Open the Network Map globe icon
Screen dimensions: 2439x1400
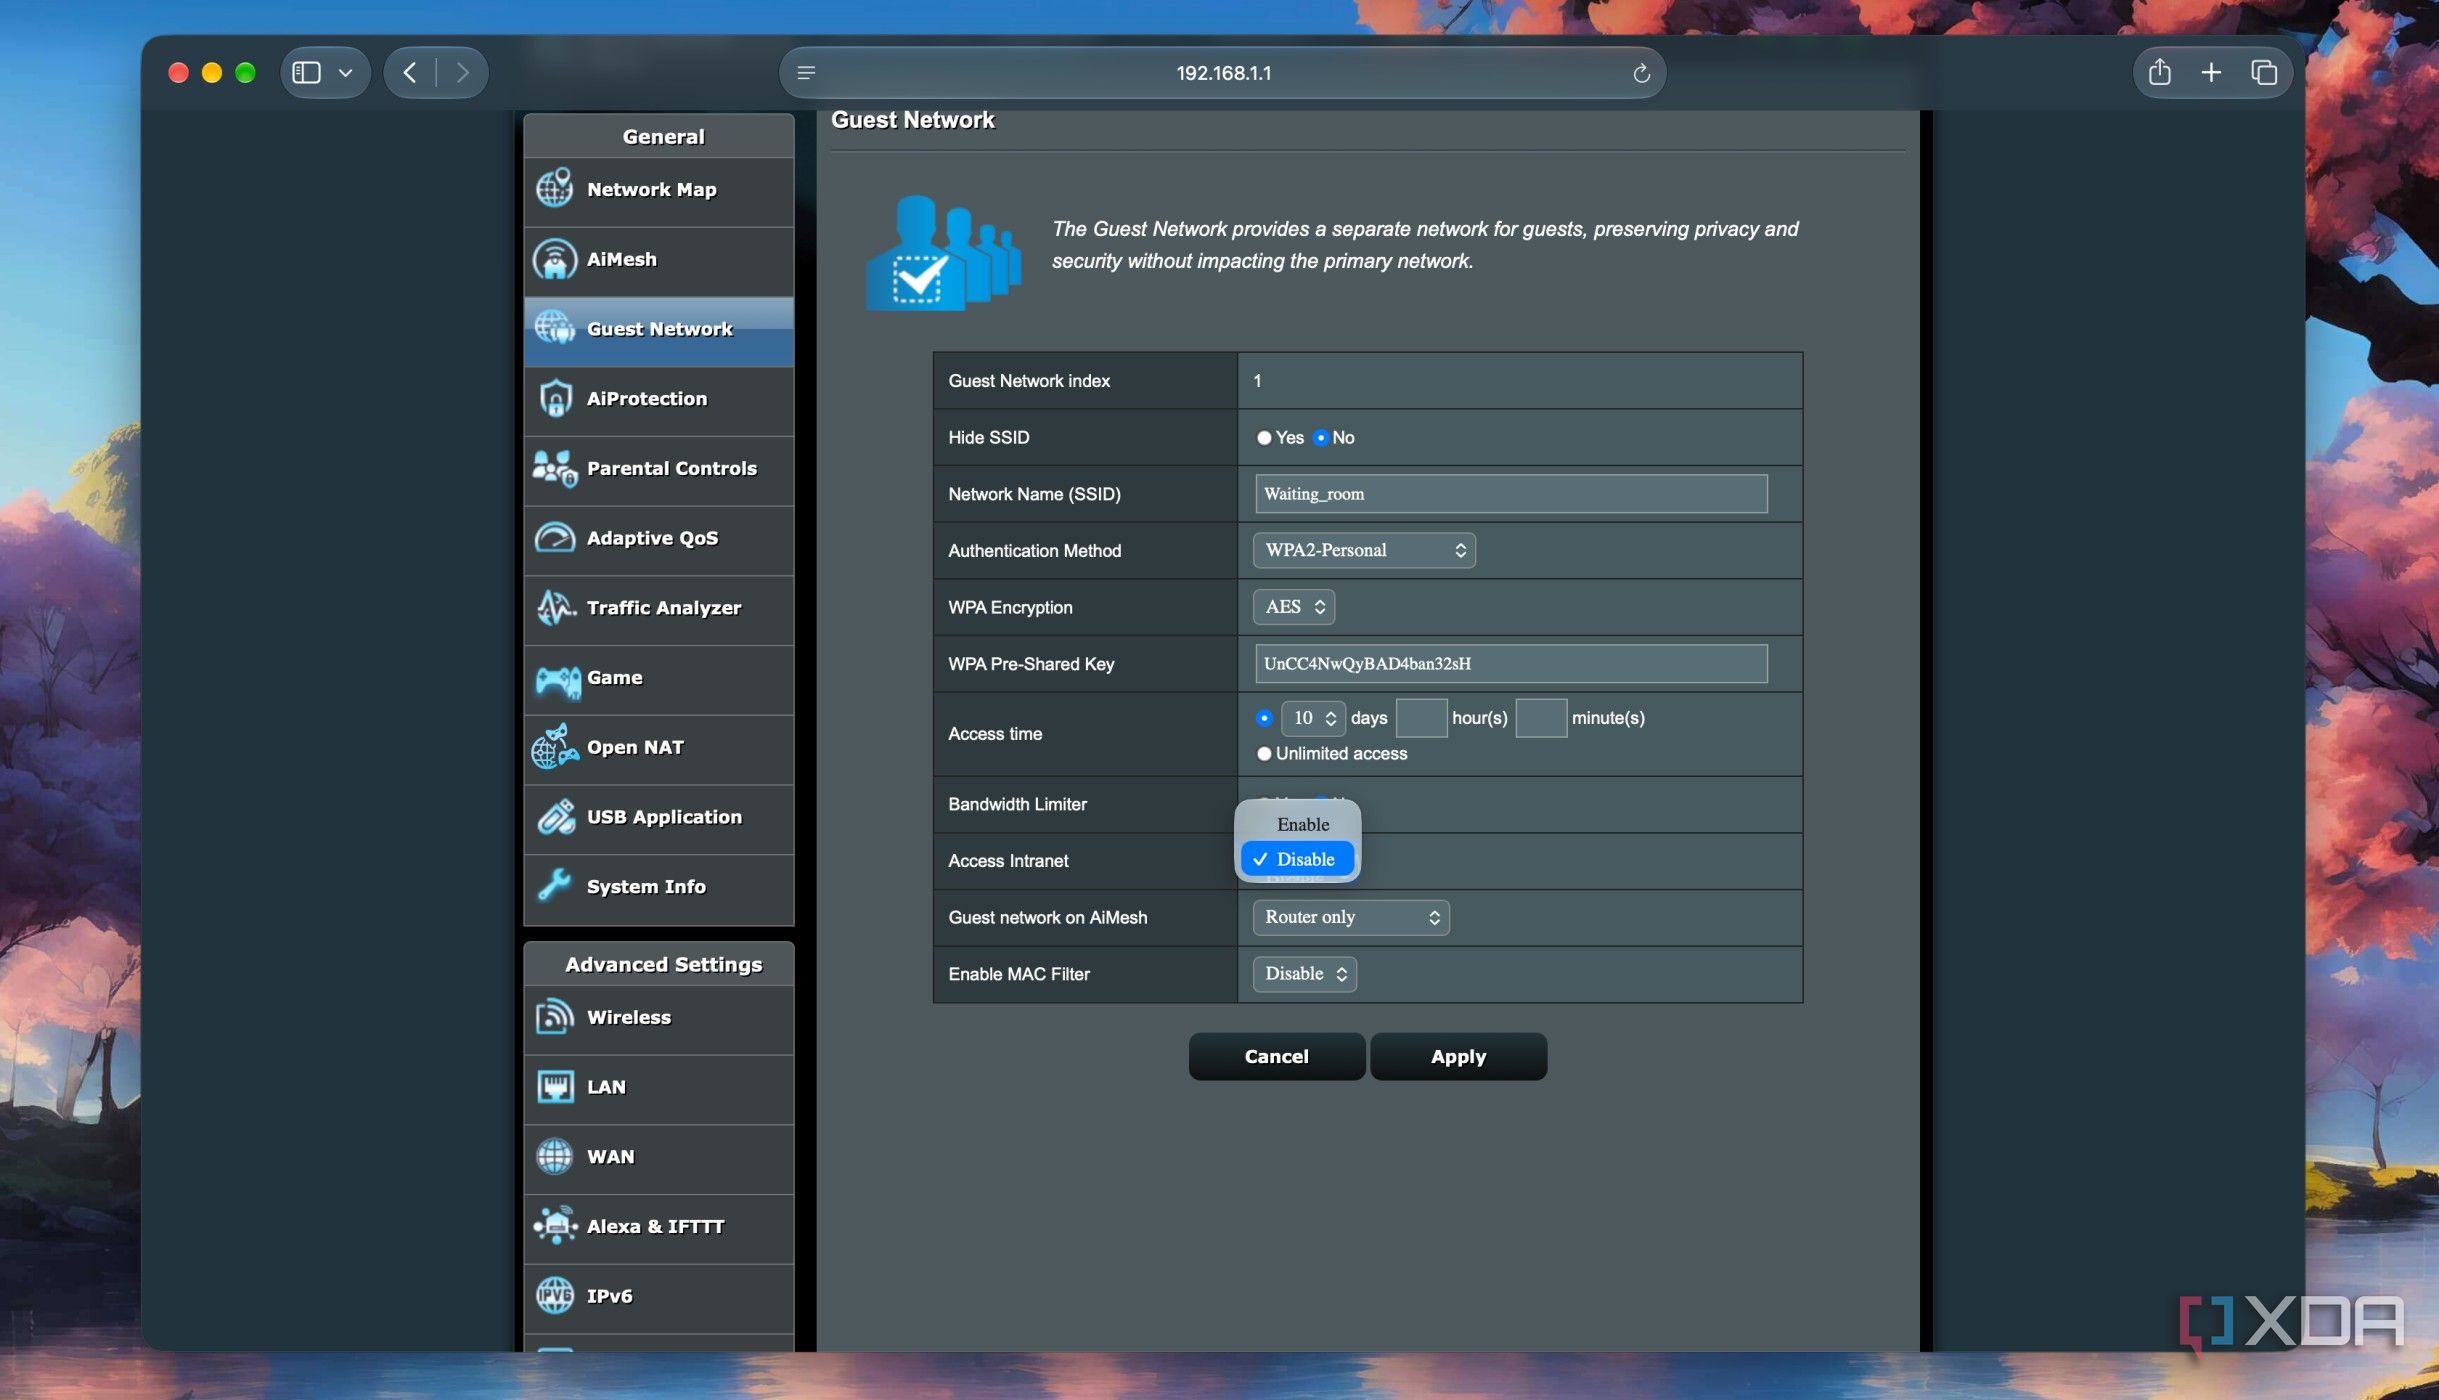point(554,189)
